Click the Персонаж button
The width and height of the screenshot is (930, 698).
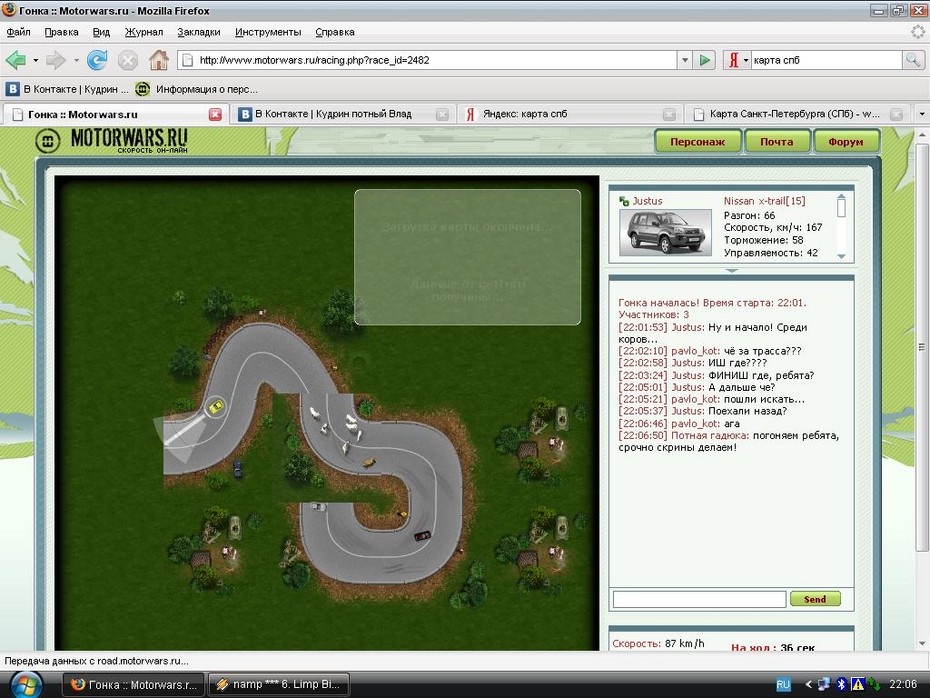click(698, 142)
